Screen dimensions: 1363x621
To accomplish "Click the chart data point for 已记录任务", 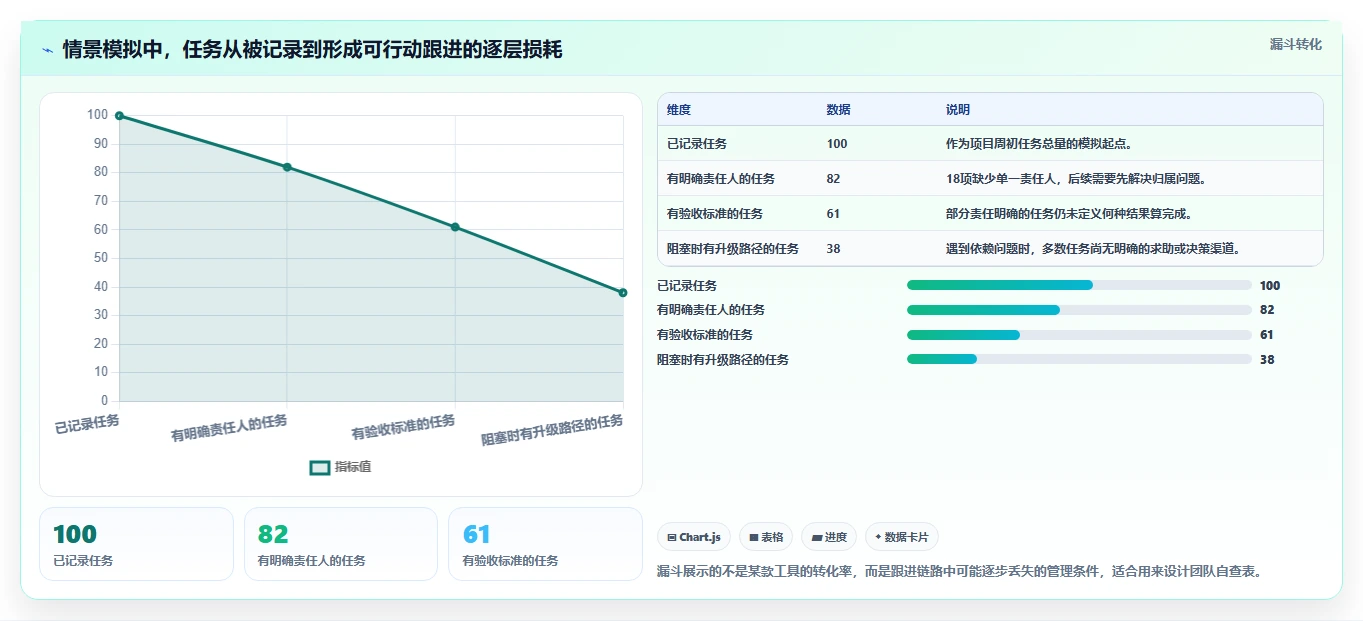I will 119,116.
